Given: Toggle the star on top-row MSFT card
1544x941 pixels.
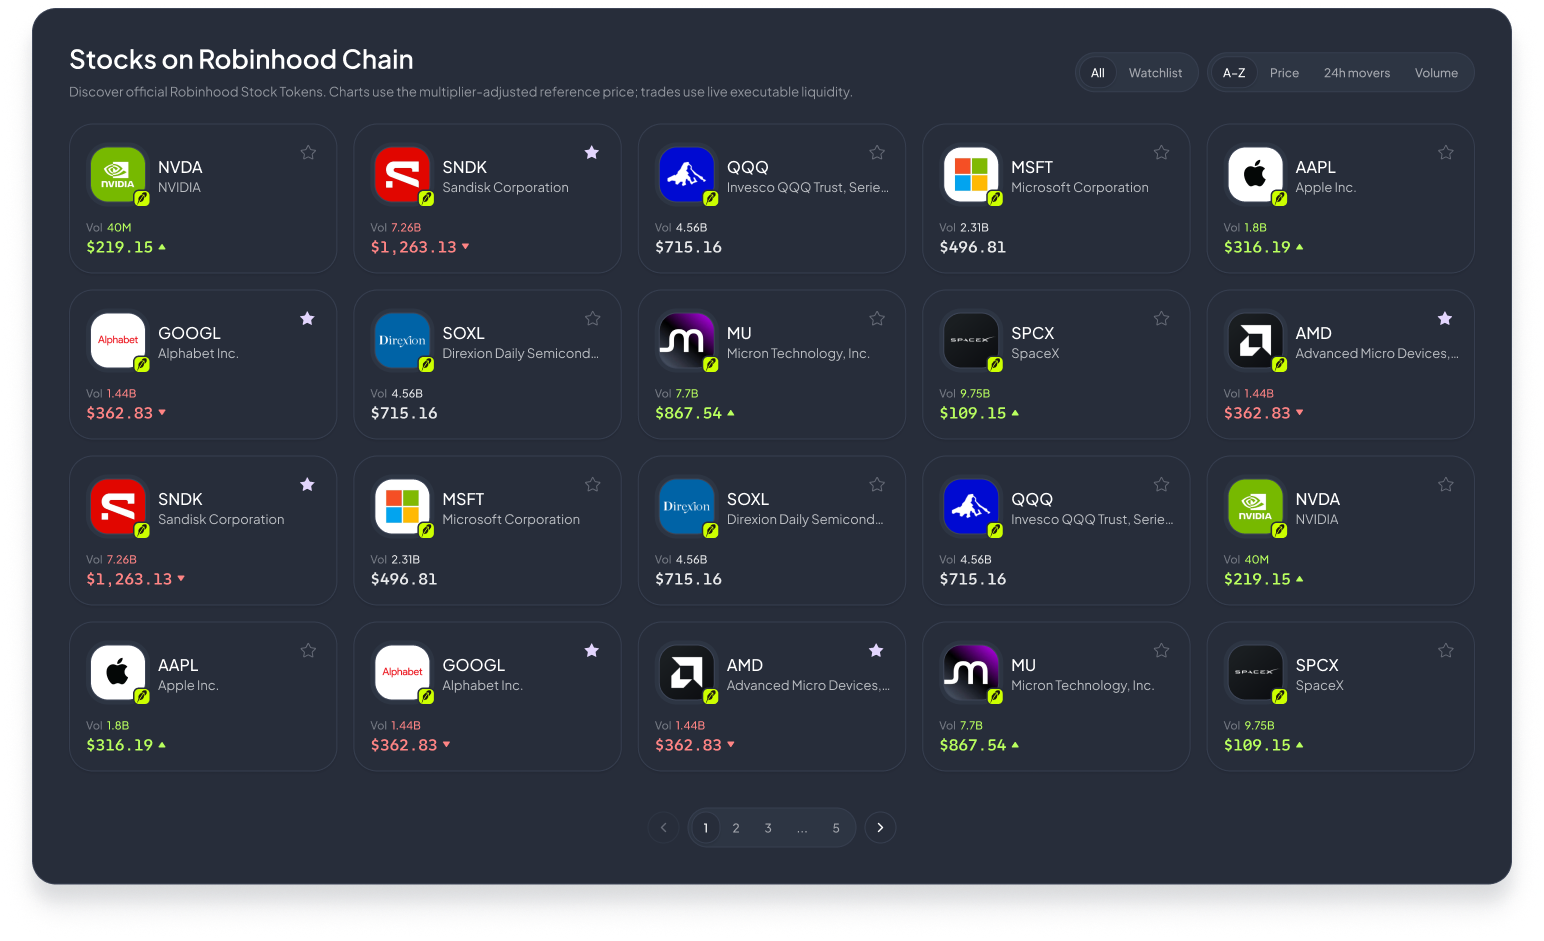Looking at the screenshot, I should tap(1161, 153).
